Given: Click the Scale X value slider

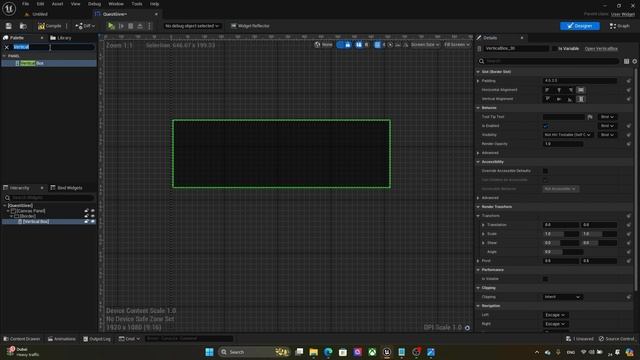Looking at the screenshot, I should pyautogui.click(x=561, y=234).
